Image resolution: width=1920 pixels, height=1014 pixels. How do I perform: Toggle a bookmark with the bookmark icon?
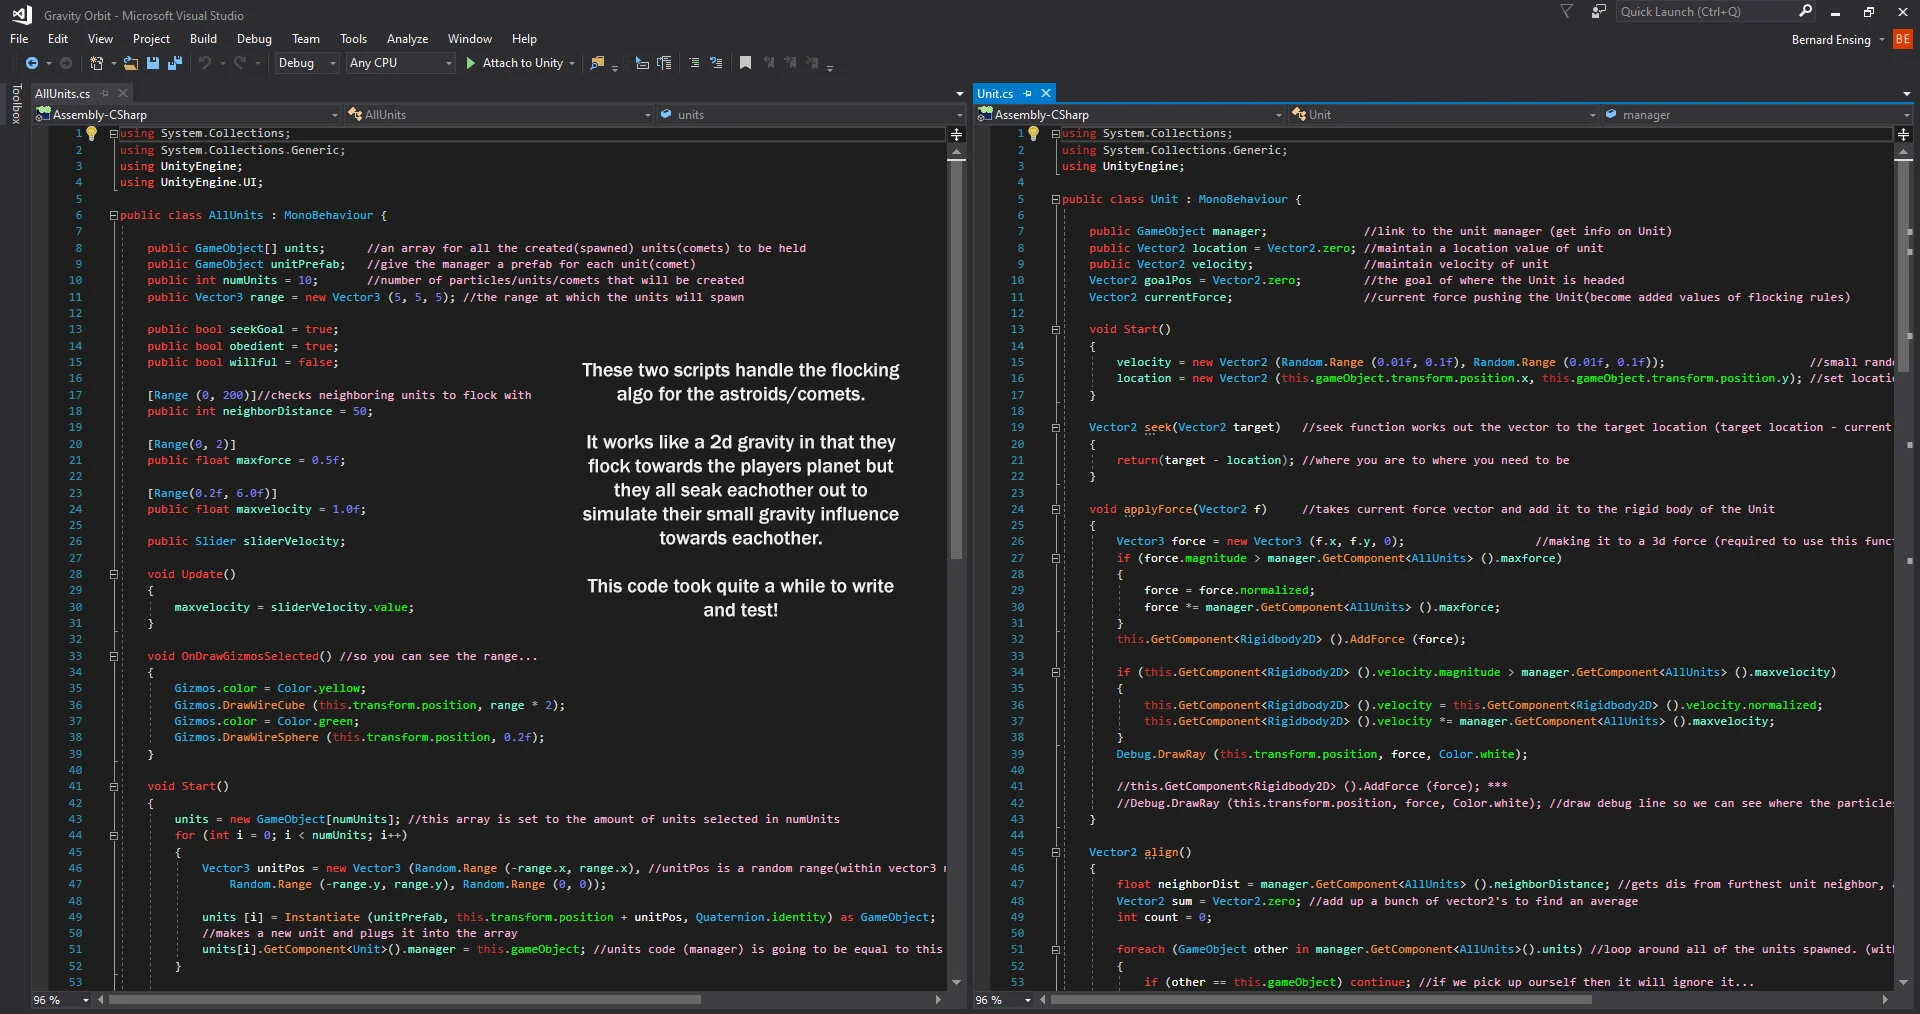tap(744, 62)
